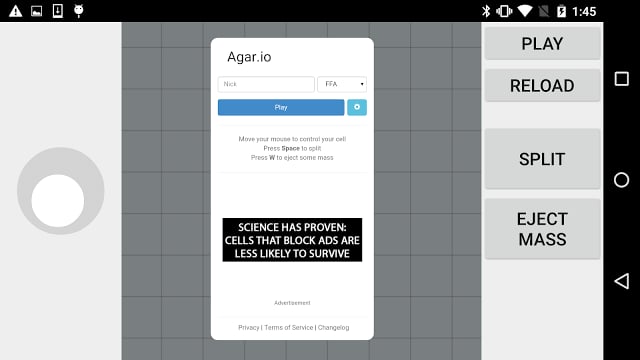The image size is (640, 360).
Task: Tap the Android debug cat icon
Action: [x=79, y=11]
